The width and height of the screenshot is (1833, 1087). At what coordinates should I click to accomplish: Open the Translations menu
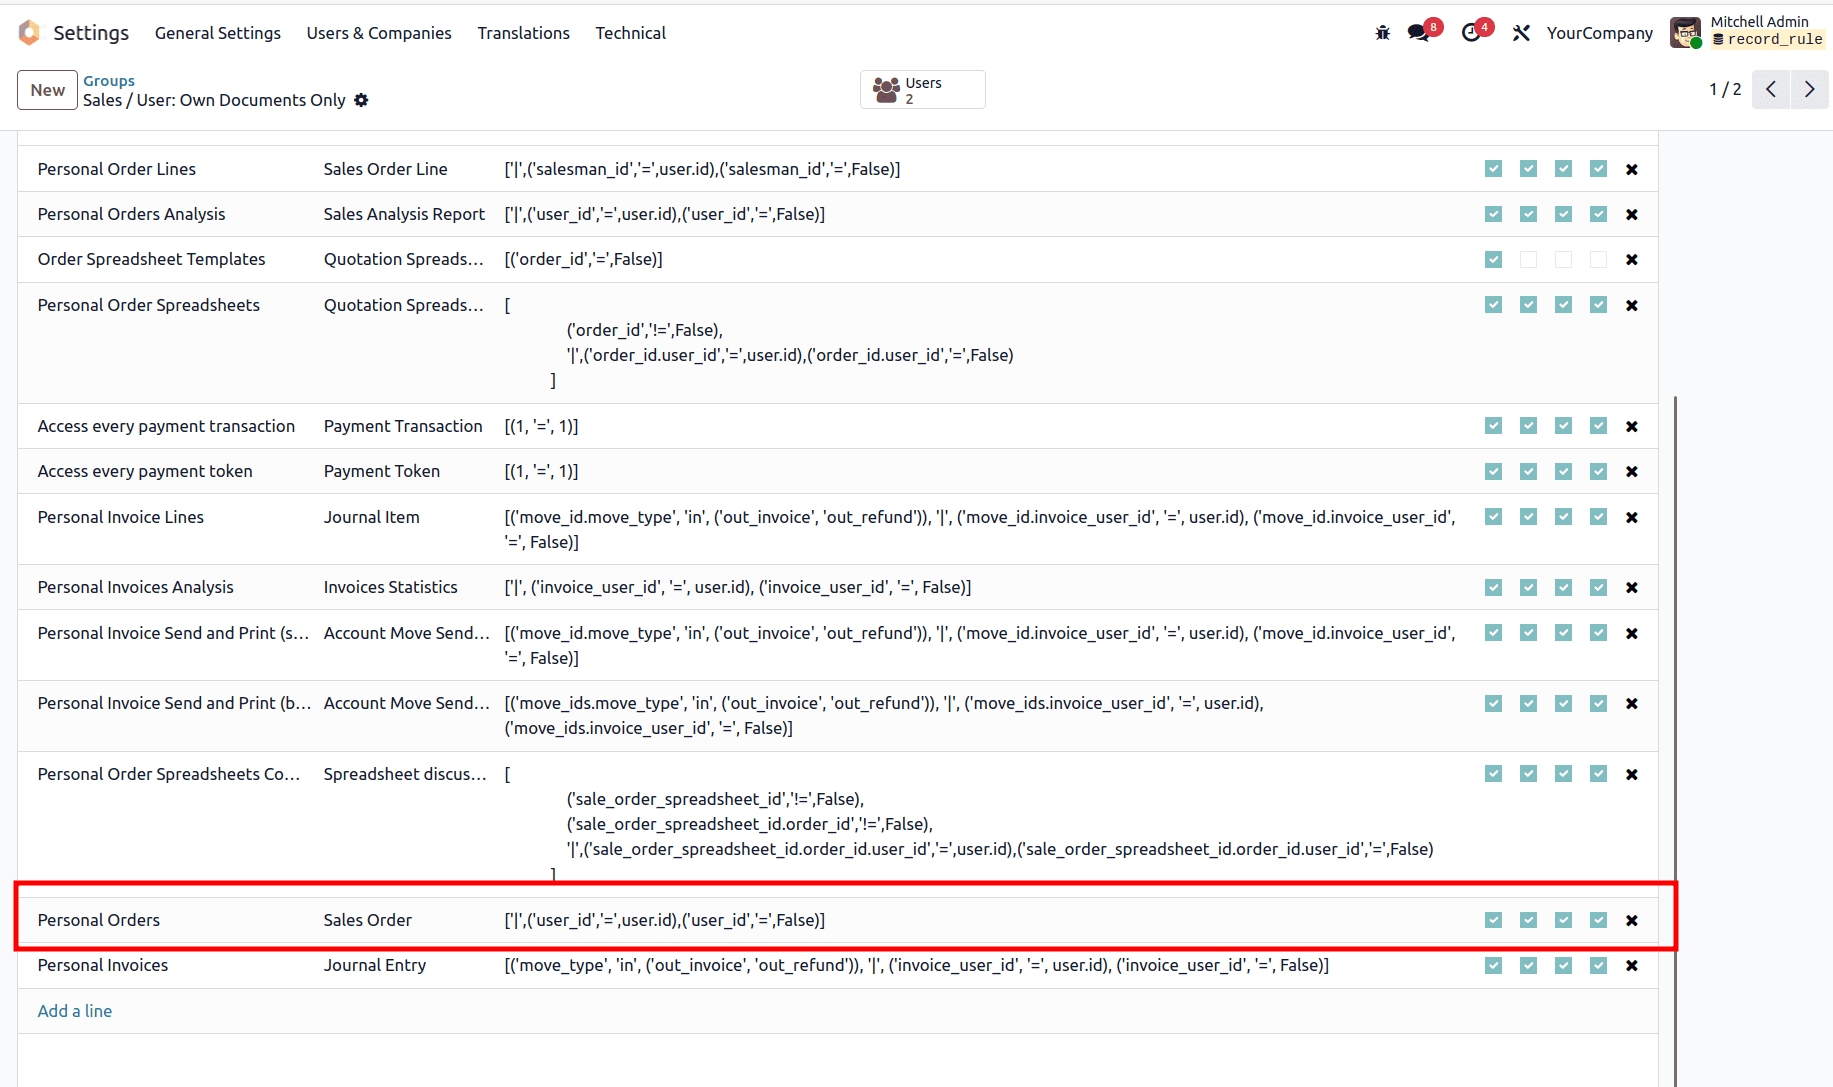click(523, 33)
